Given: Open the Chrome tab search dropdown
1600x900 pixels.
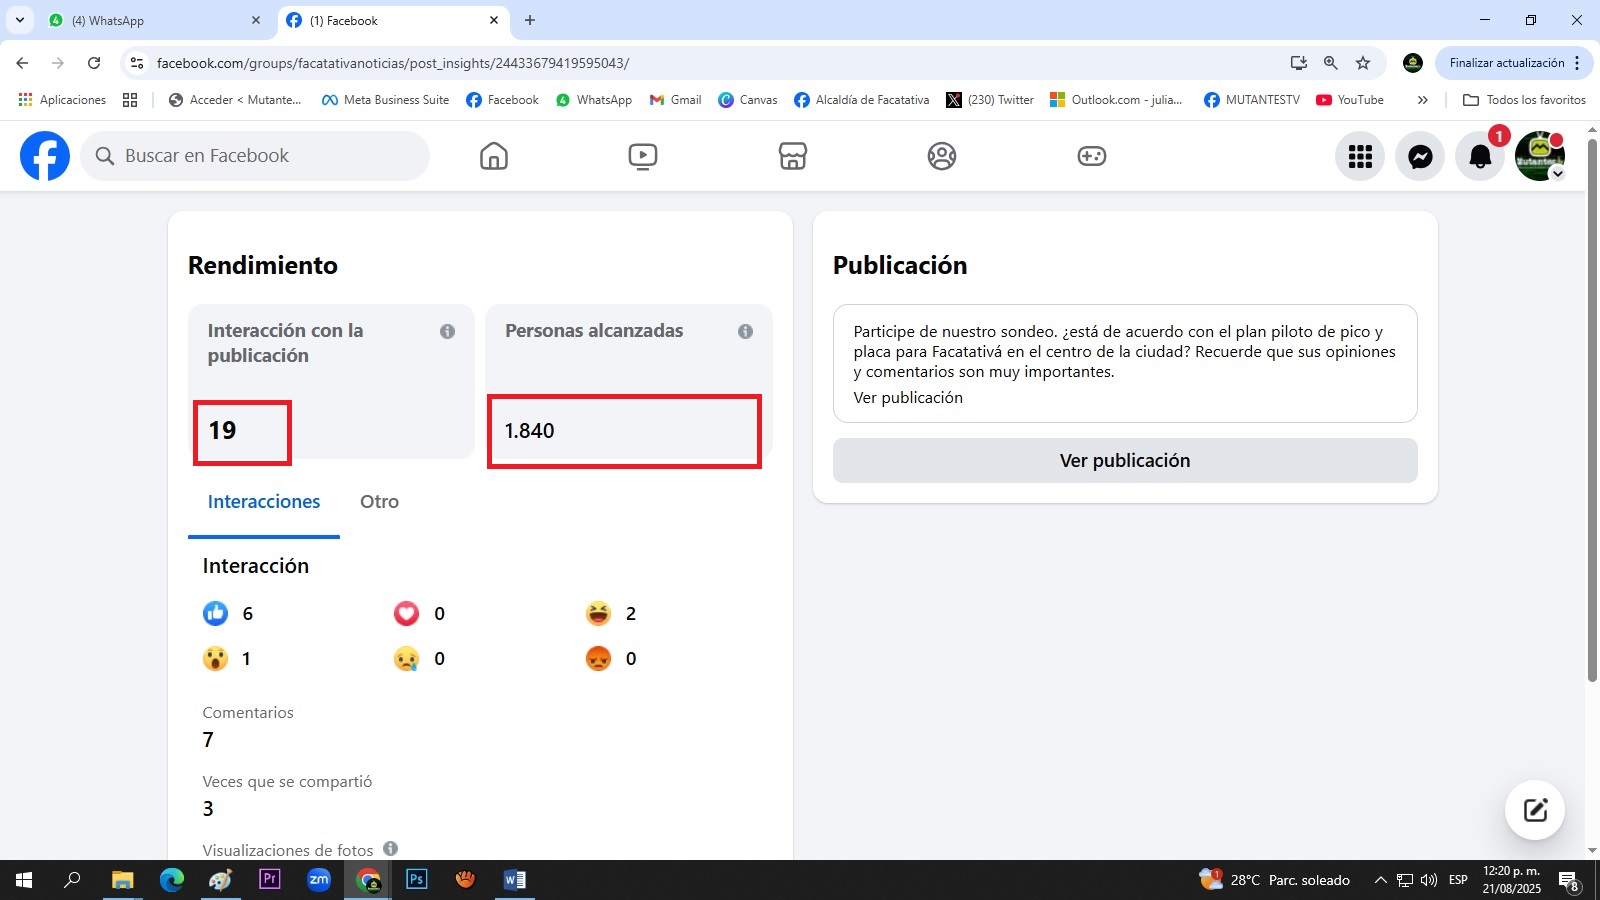Looking at the screenshot, I should tap(19, 20).
